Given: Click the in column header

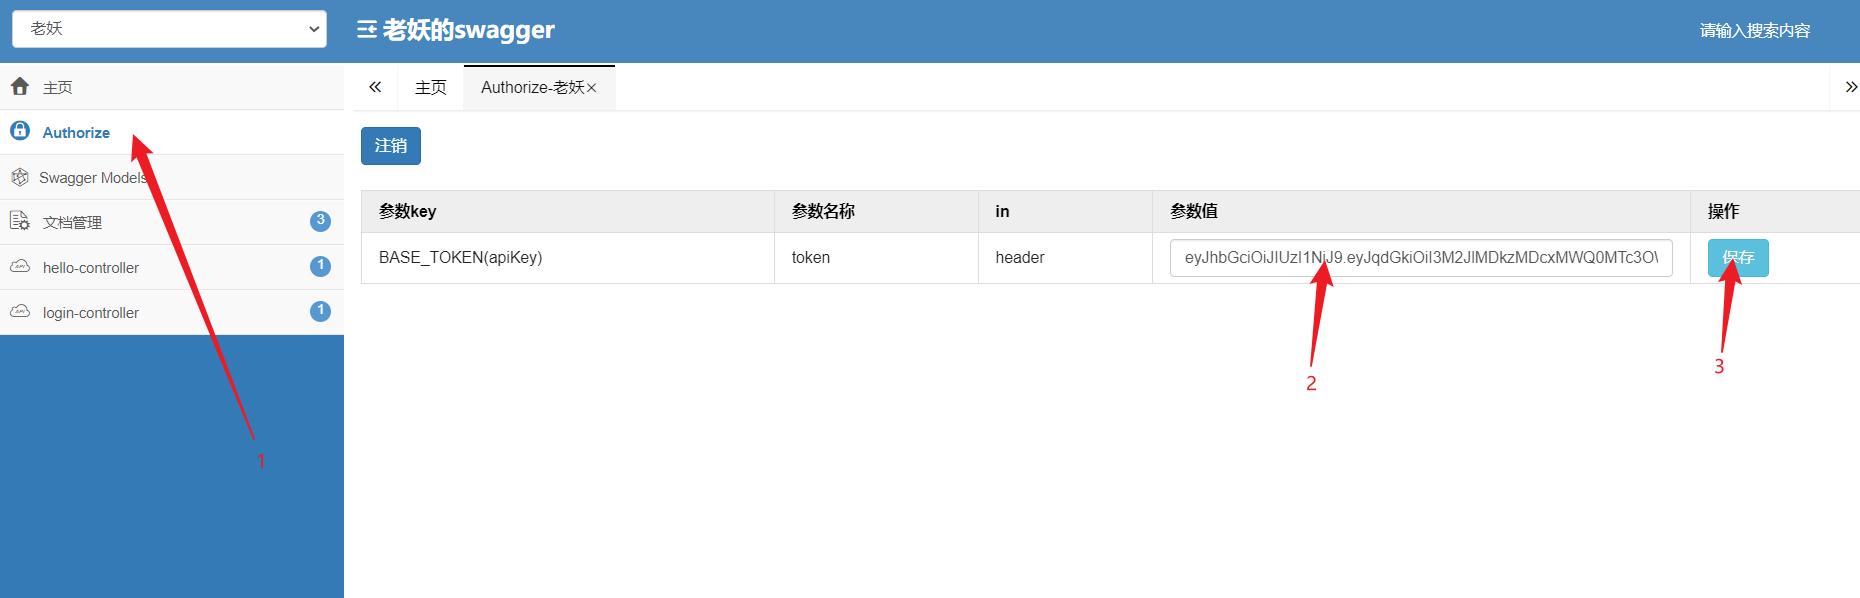Looking at the screenshot, I should coord(1065,211).
